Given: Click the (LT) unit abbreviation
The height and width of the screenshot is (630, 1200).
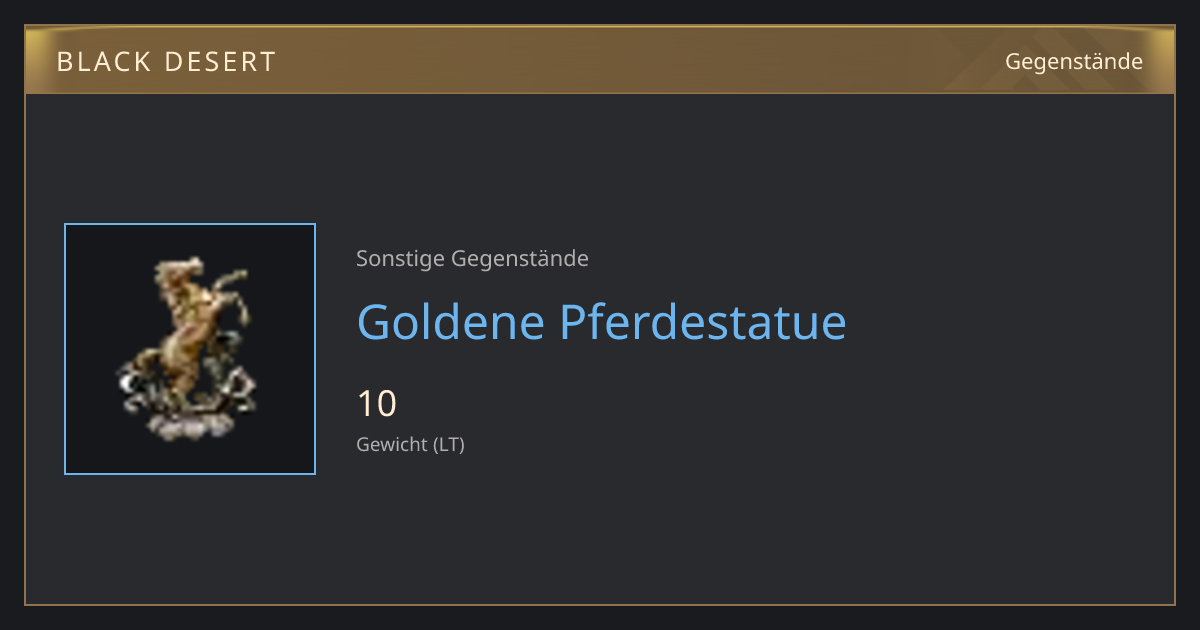Looking at the screenshot, I should point(448,445).
